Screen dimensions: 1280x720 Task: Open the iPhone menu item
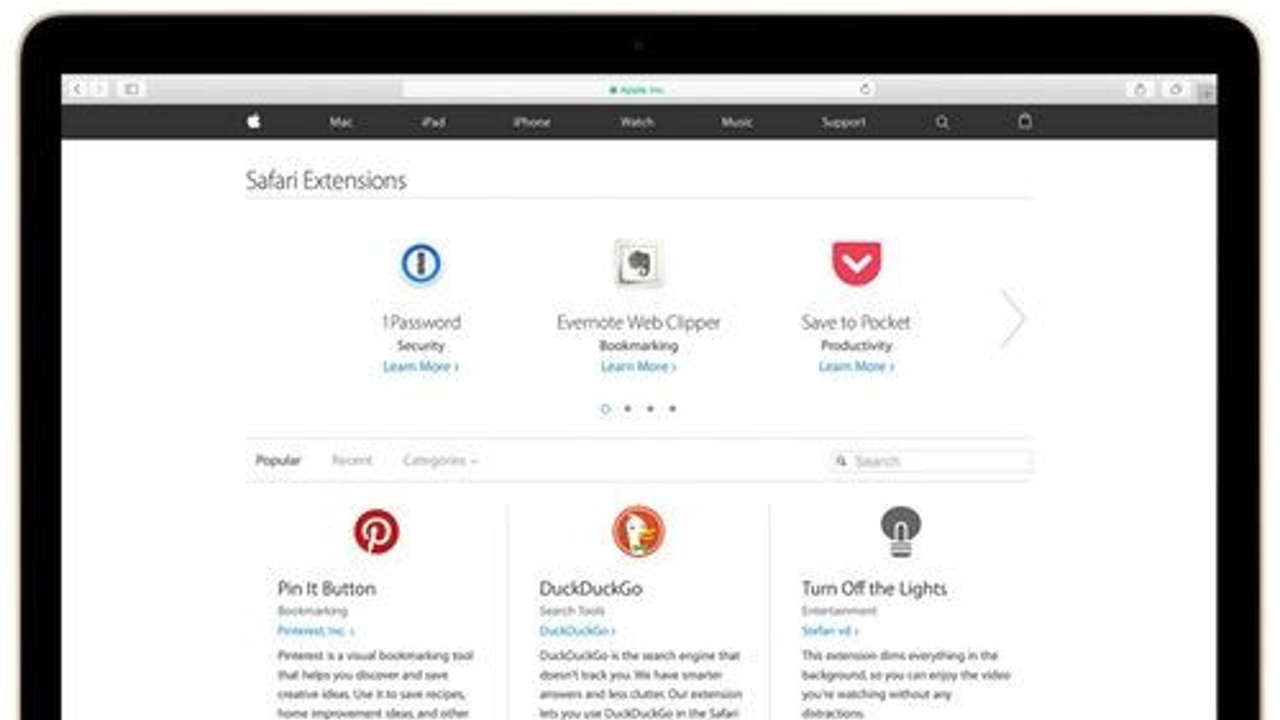(532, 122)
